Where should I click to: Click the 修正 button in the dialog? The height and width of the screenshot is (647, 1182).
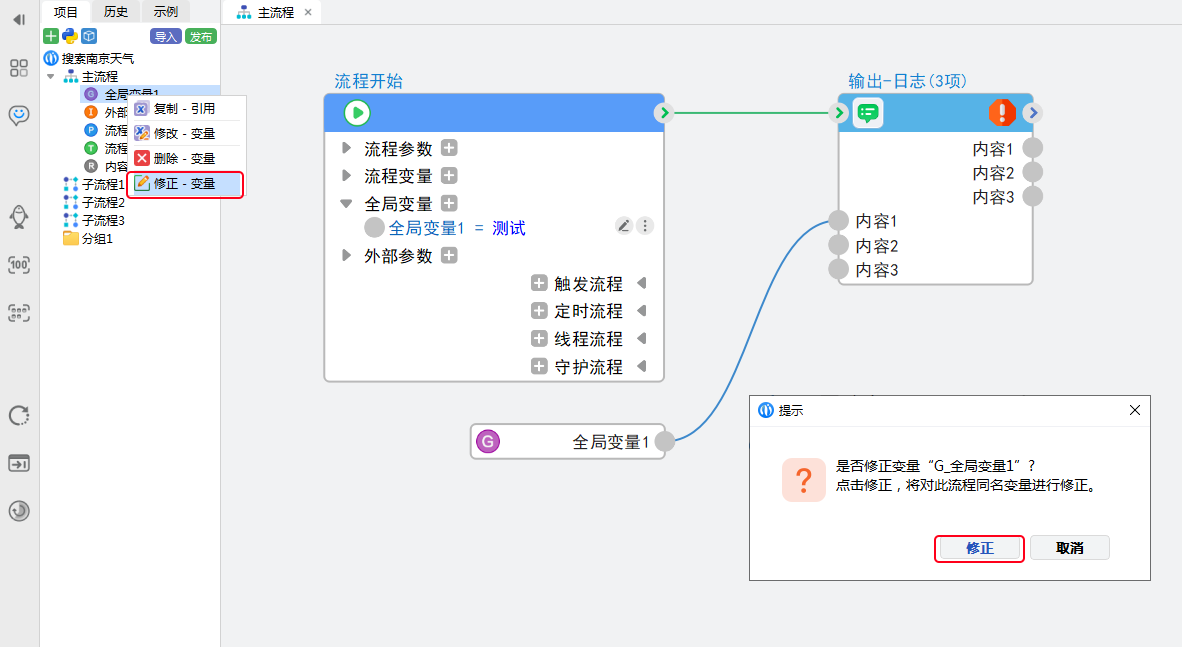(979, 548)
